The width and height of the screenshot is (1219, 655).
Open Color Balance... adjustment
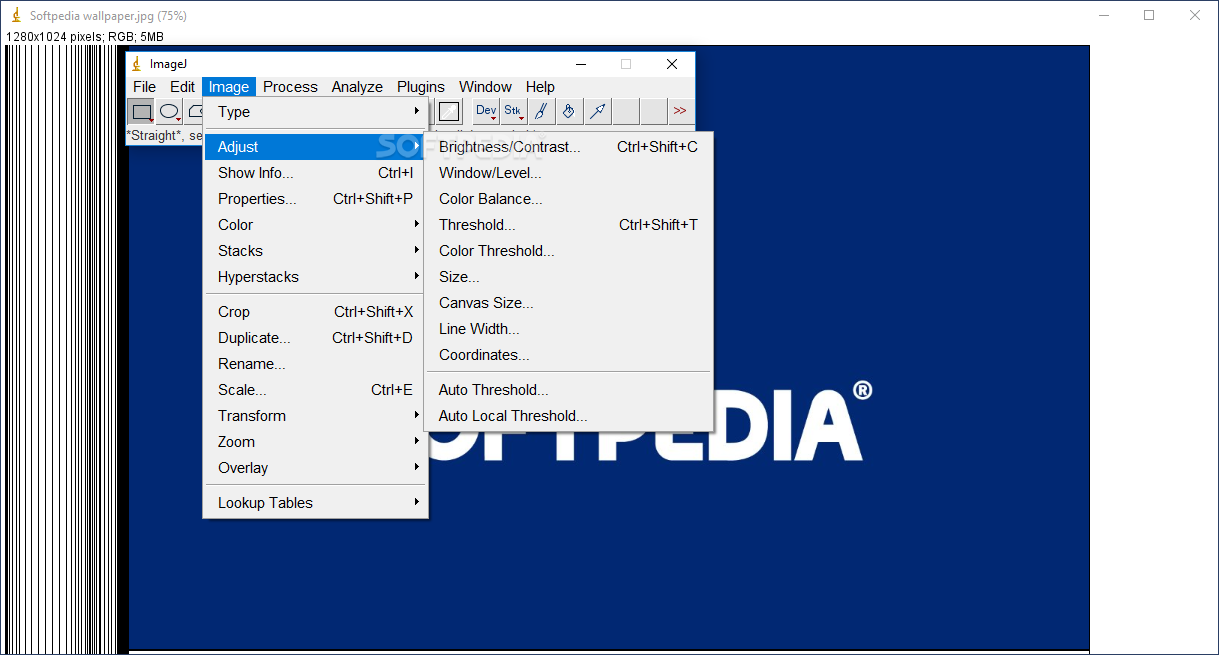click(x=569, y=199)
